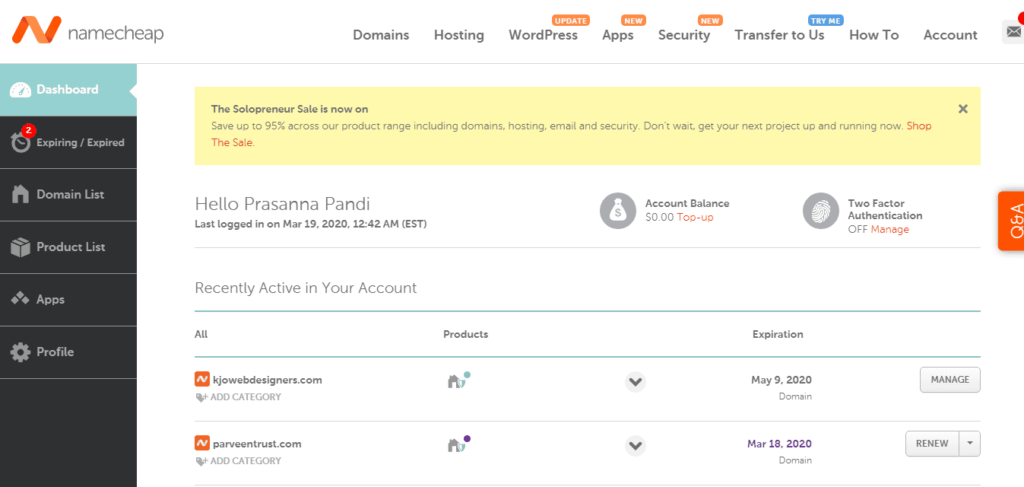Expand the parveentrust.com row details
This screenshot has width=1024, height=487.
(635, 446)
